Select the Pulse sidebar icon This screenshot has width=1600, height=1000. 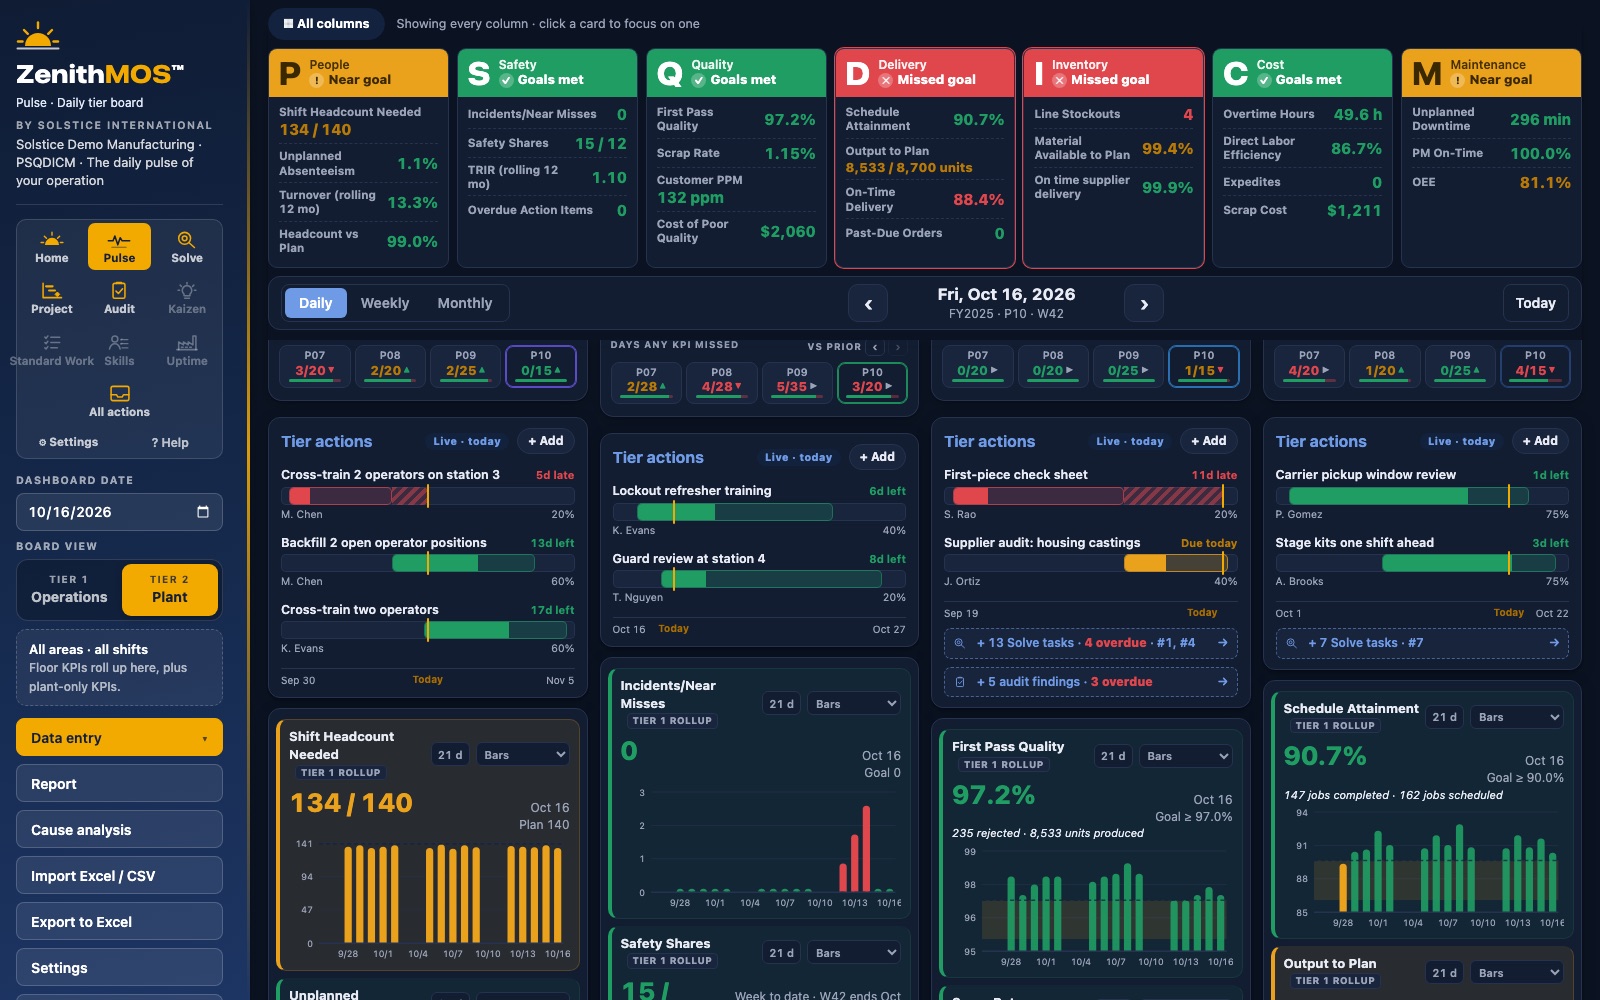(x=119, y=247)
